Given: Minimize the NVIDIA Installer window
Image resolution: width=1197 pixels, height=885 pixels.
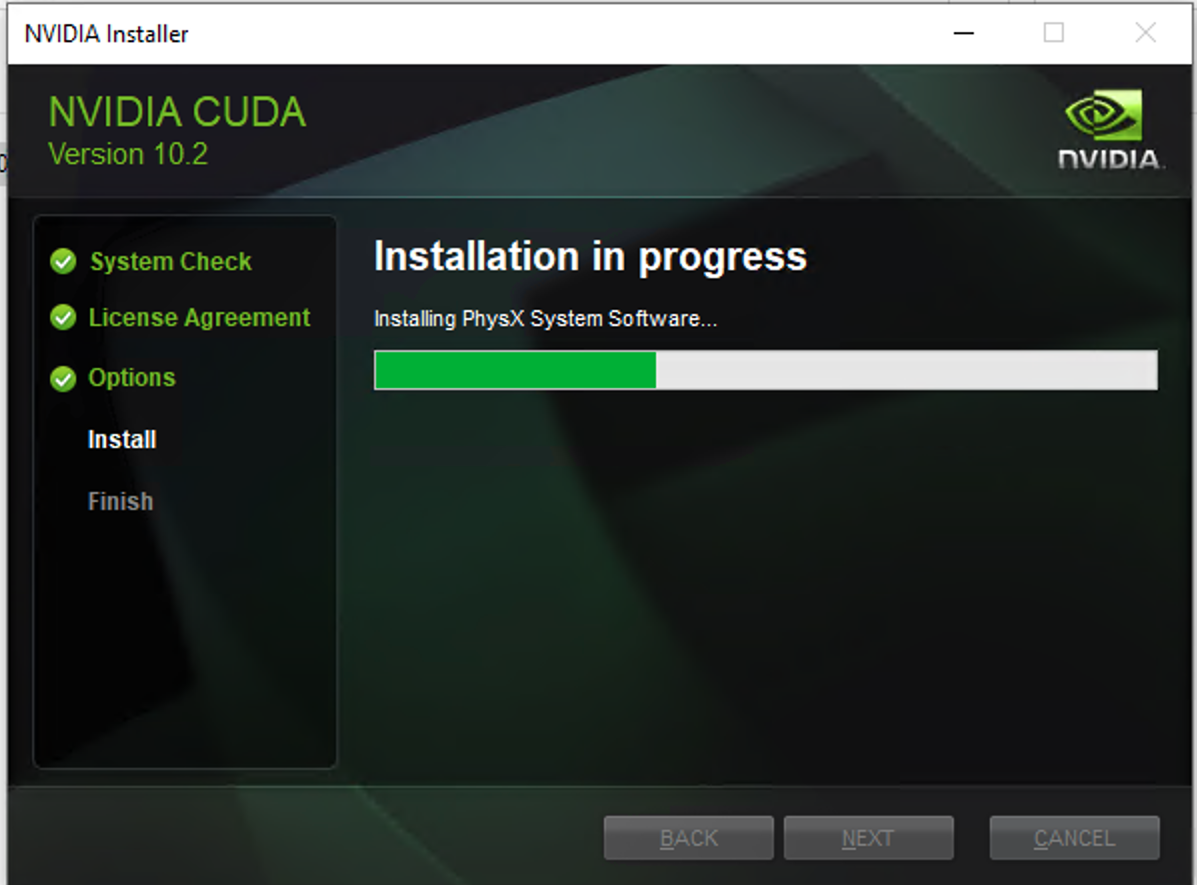Looking at the screenshot, I should [964, 33].
